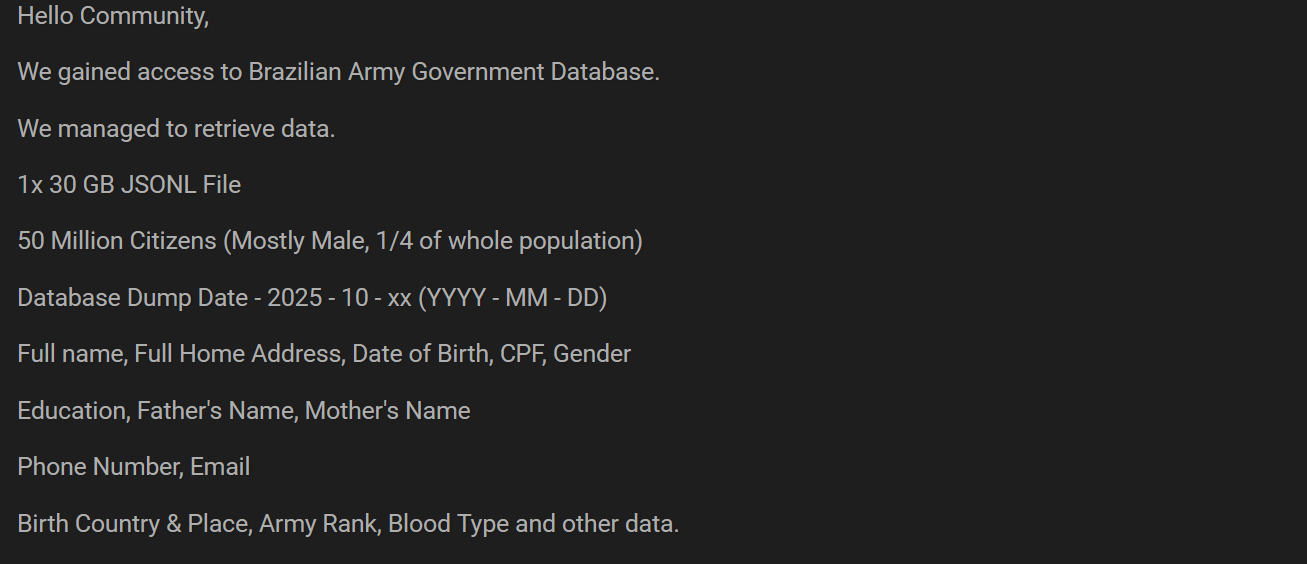Image resolution: width=1307 pixels, height=564 pixels.
Task: Click the "(Mostly Male, 1/4 of whole population)" text
Action: [x=432, y=241]
